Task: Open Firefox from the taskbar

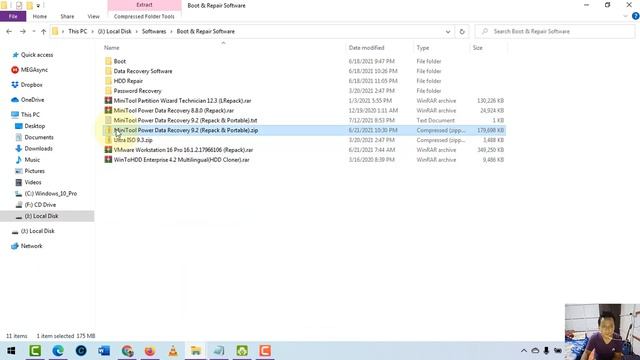Action: (150, 351)
